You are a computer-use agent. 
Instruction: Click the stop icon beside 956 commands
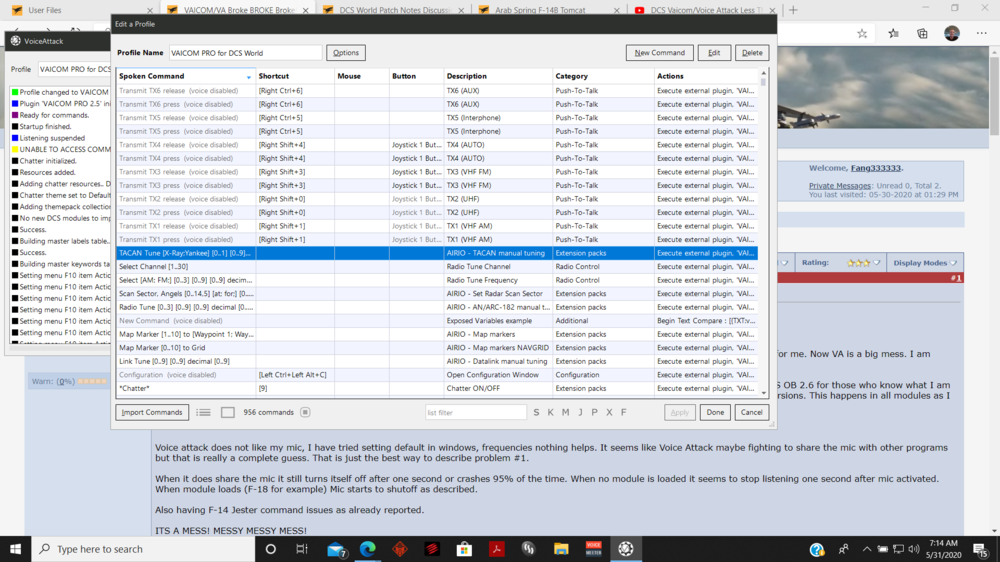305,413
